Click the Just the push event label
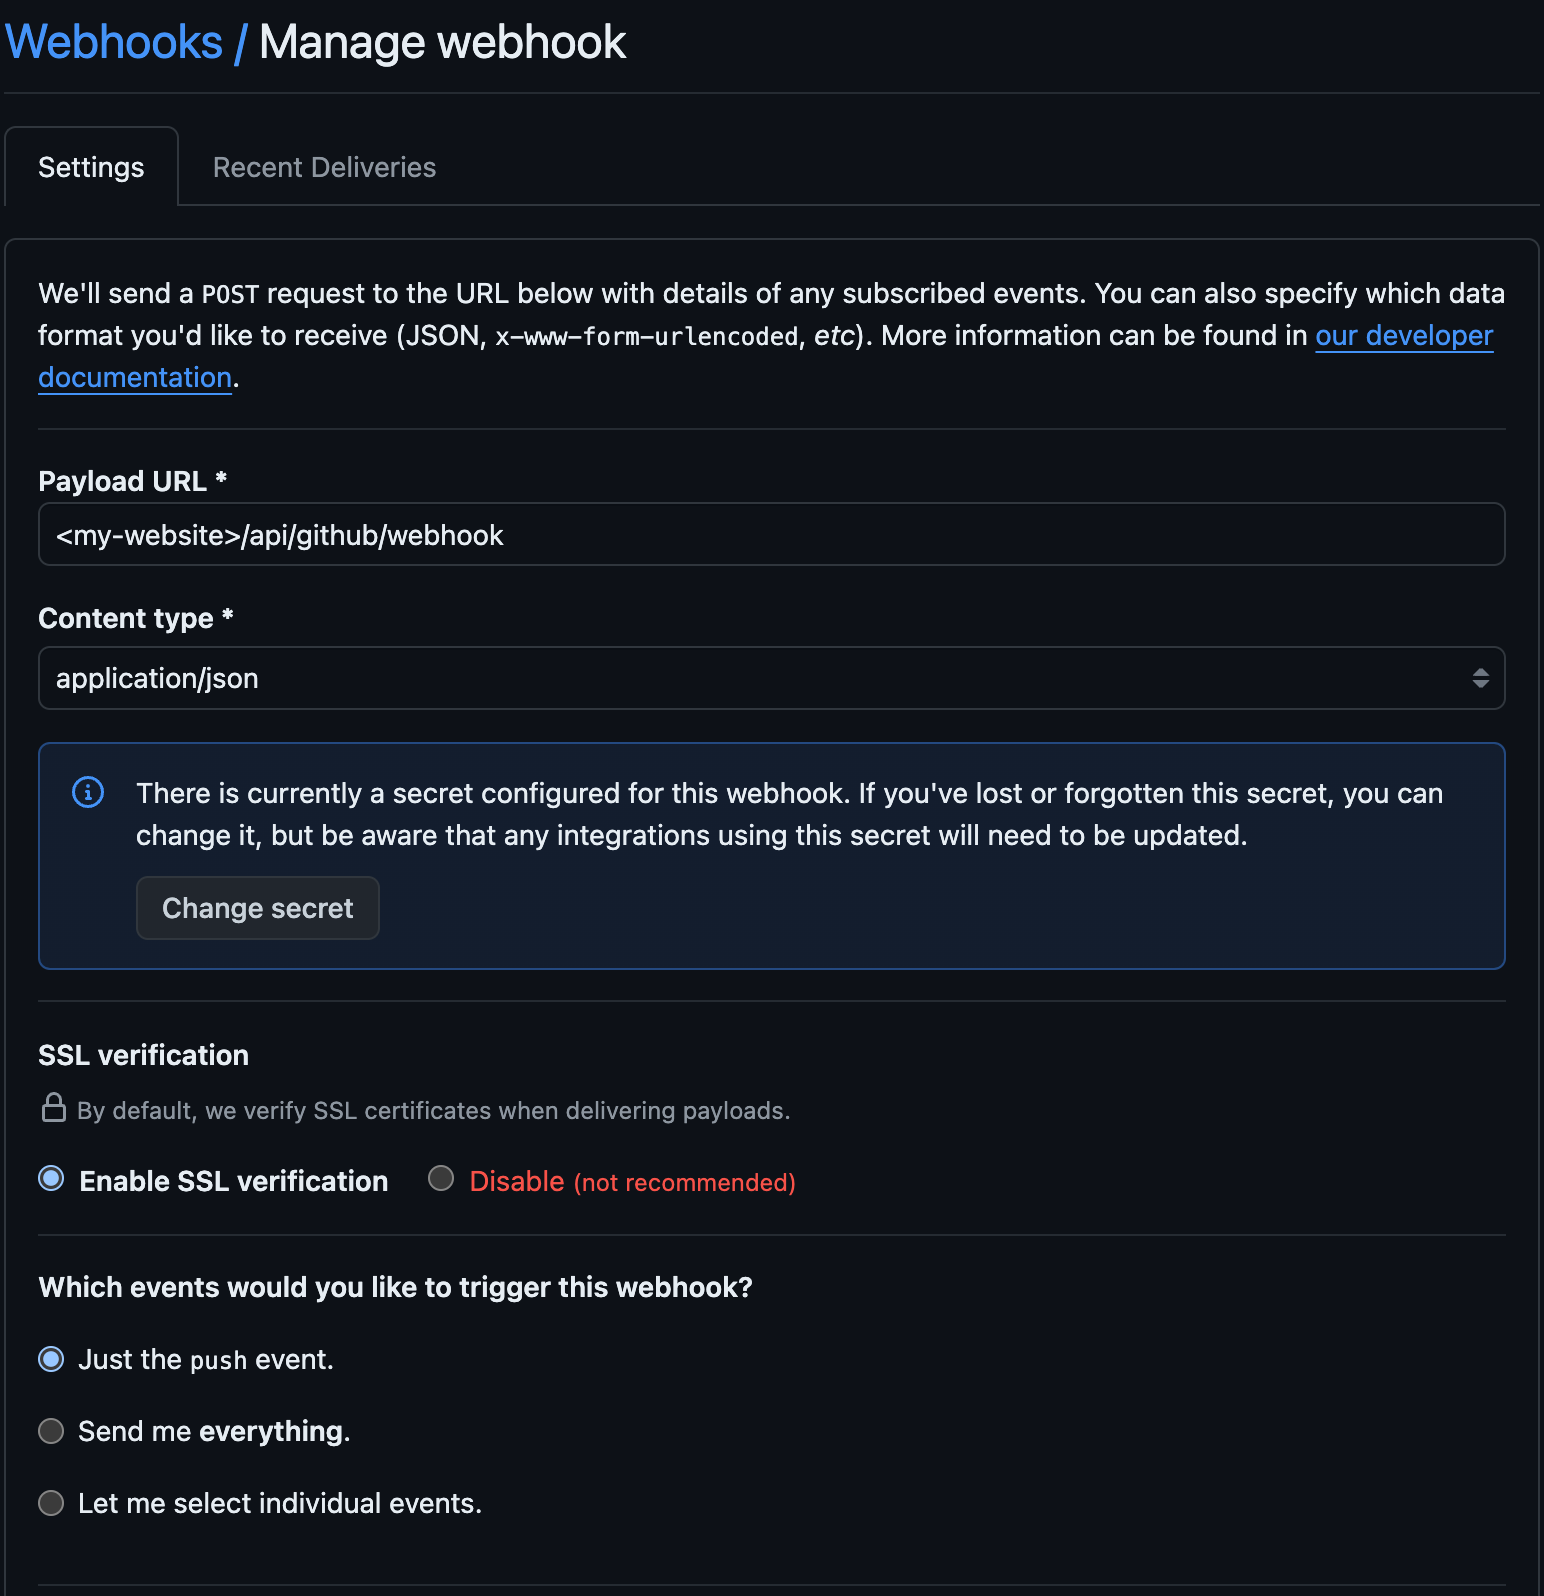The height and width of the screenshot is (1596, 1544). point(206,1360)
